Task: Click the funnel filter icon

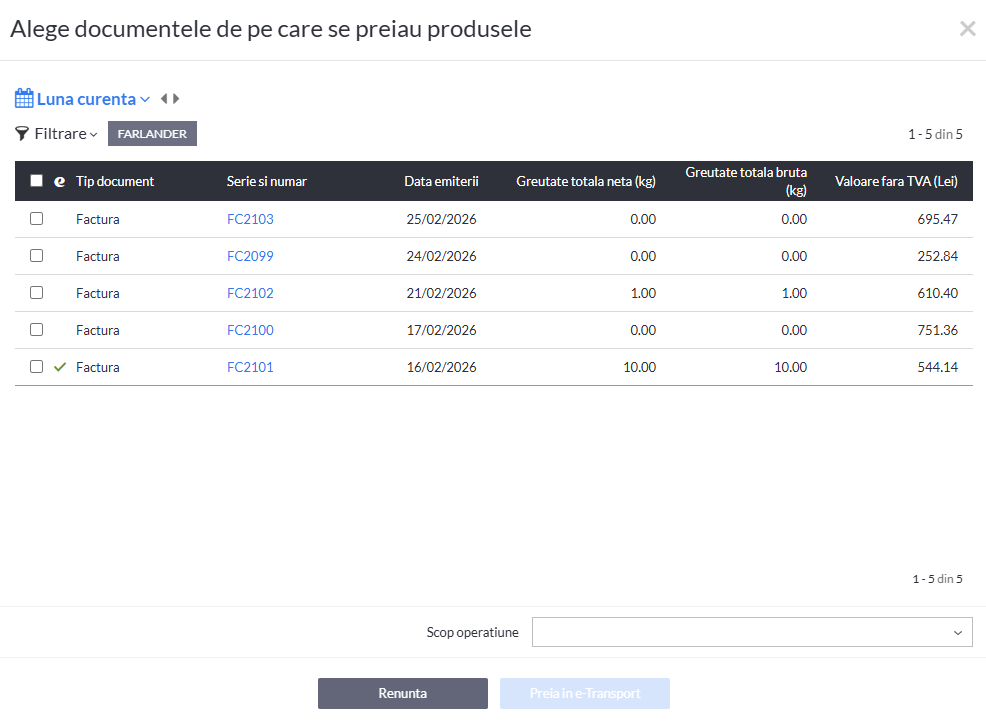Action: point(22,133)
